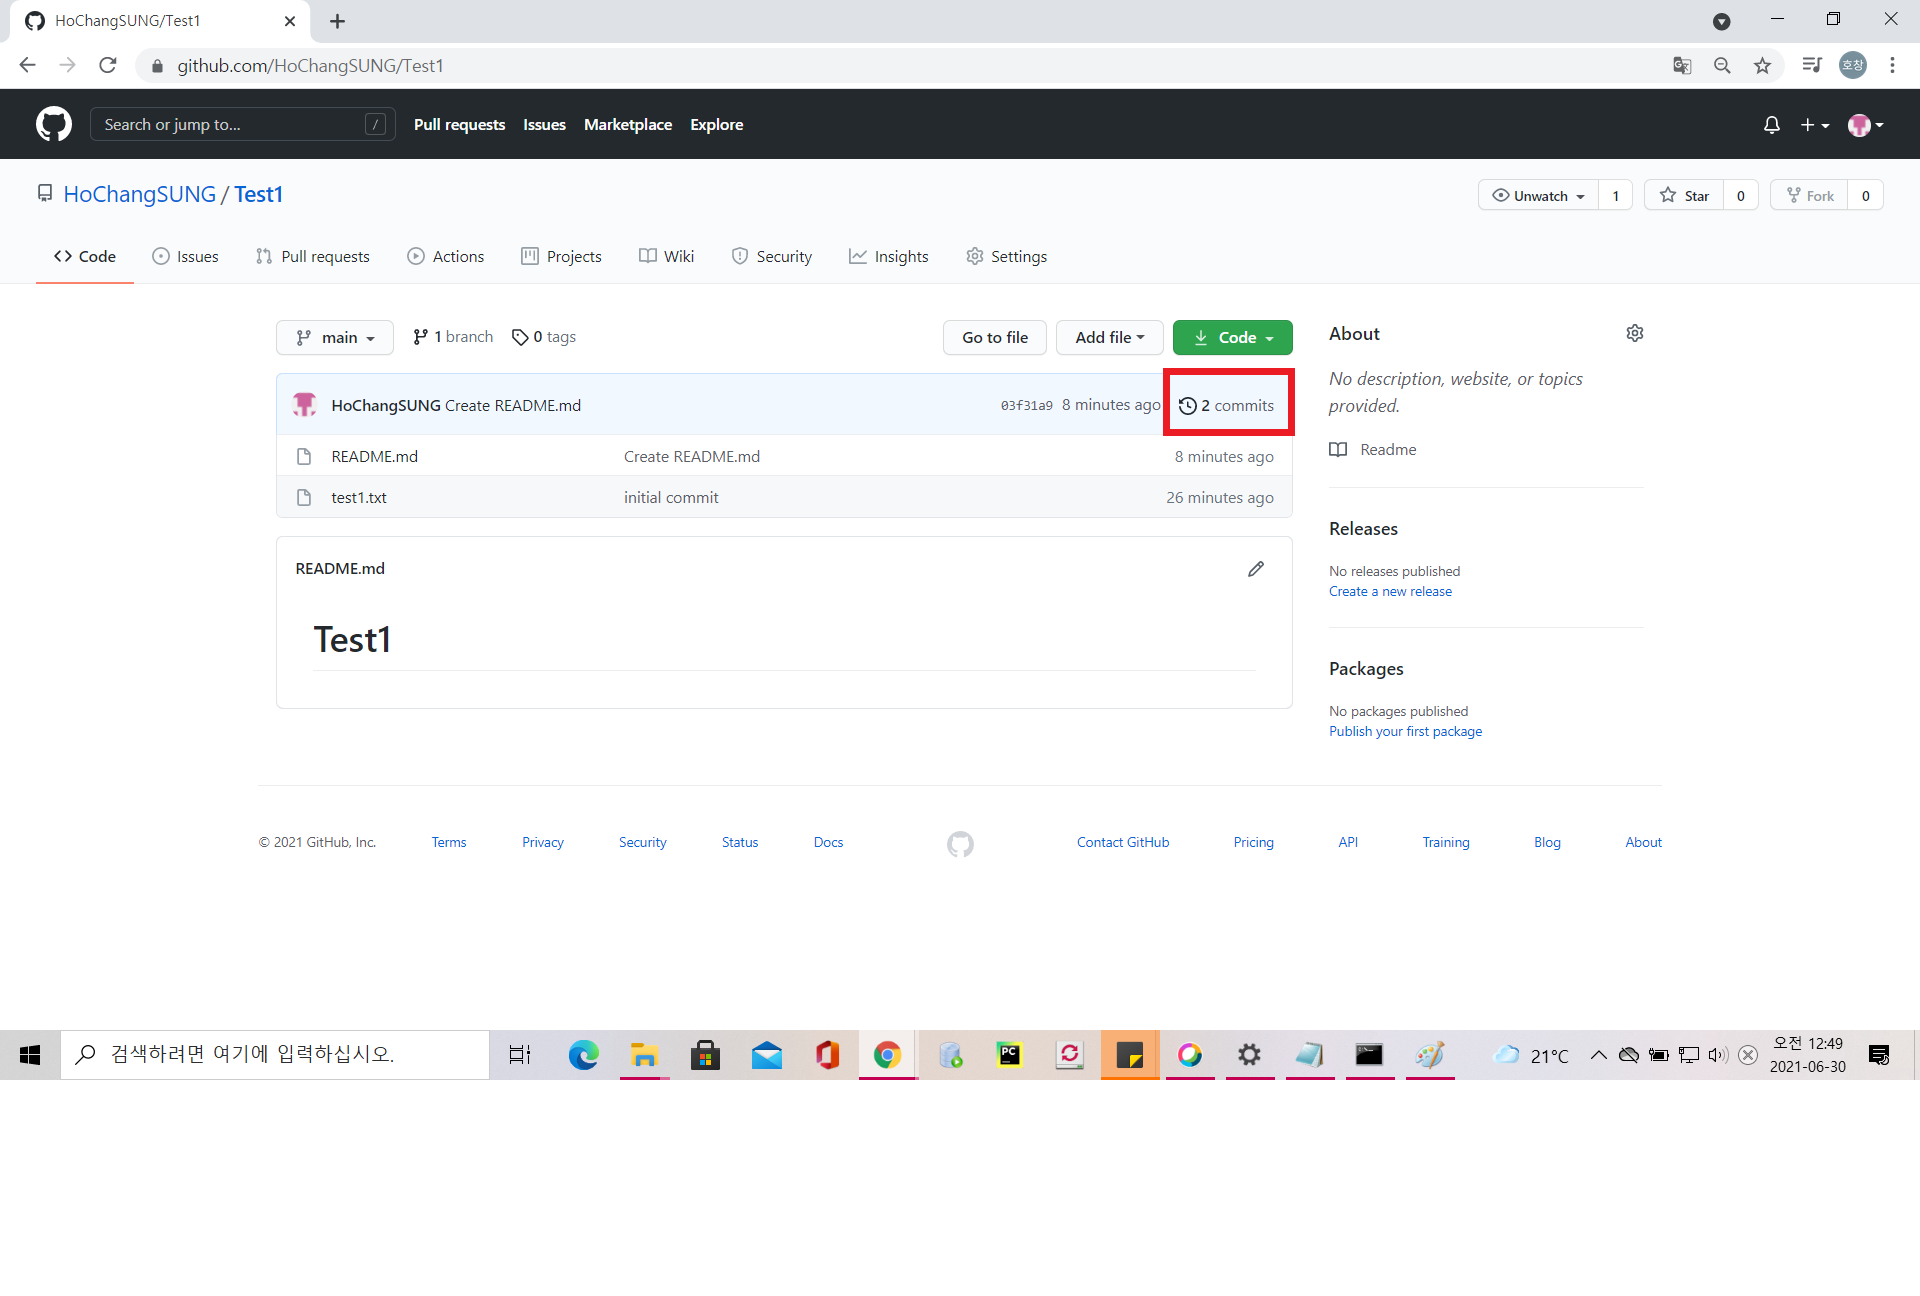This screenshot has height=1296, width=1920.
Task: Expand the main branch dropdown
Action: pos(335,338)
